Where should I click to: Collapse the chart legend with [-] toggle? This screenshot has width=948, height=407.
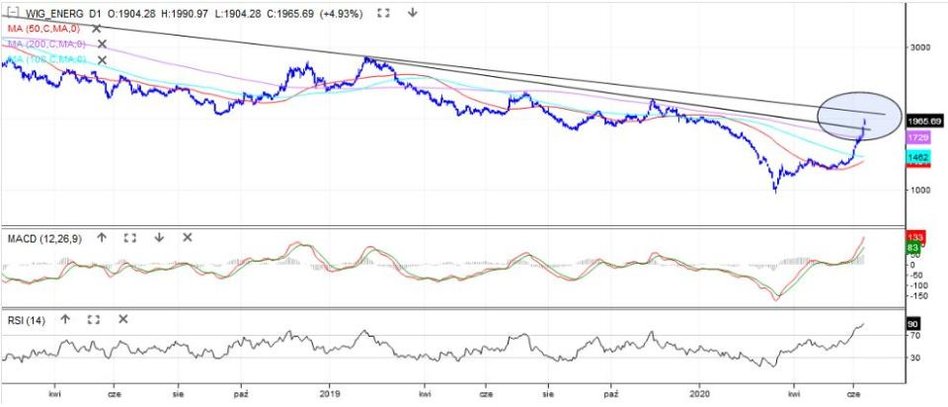point(12,14)
